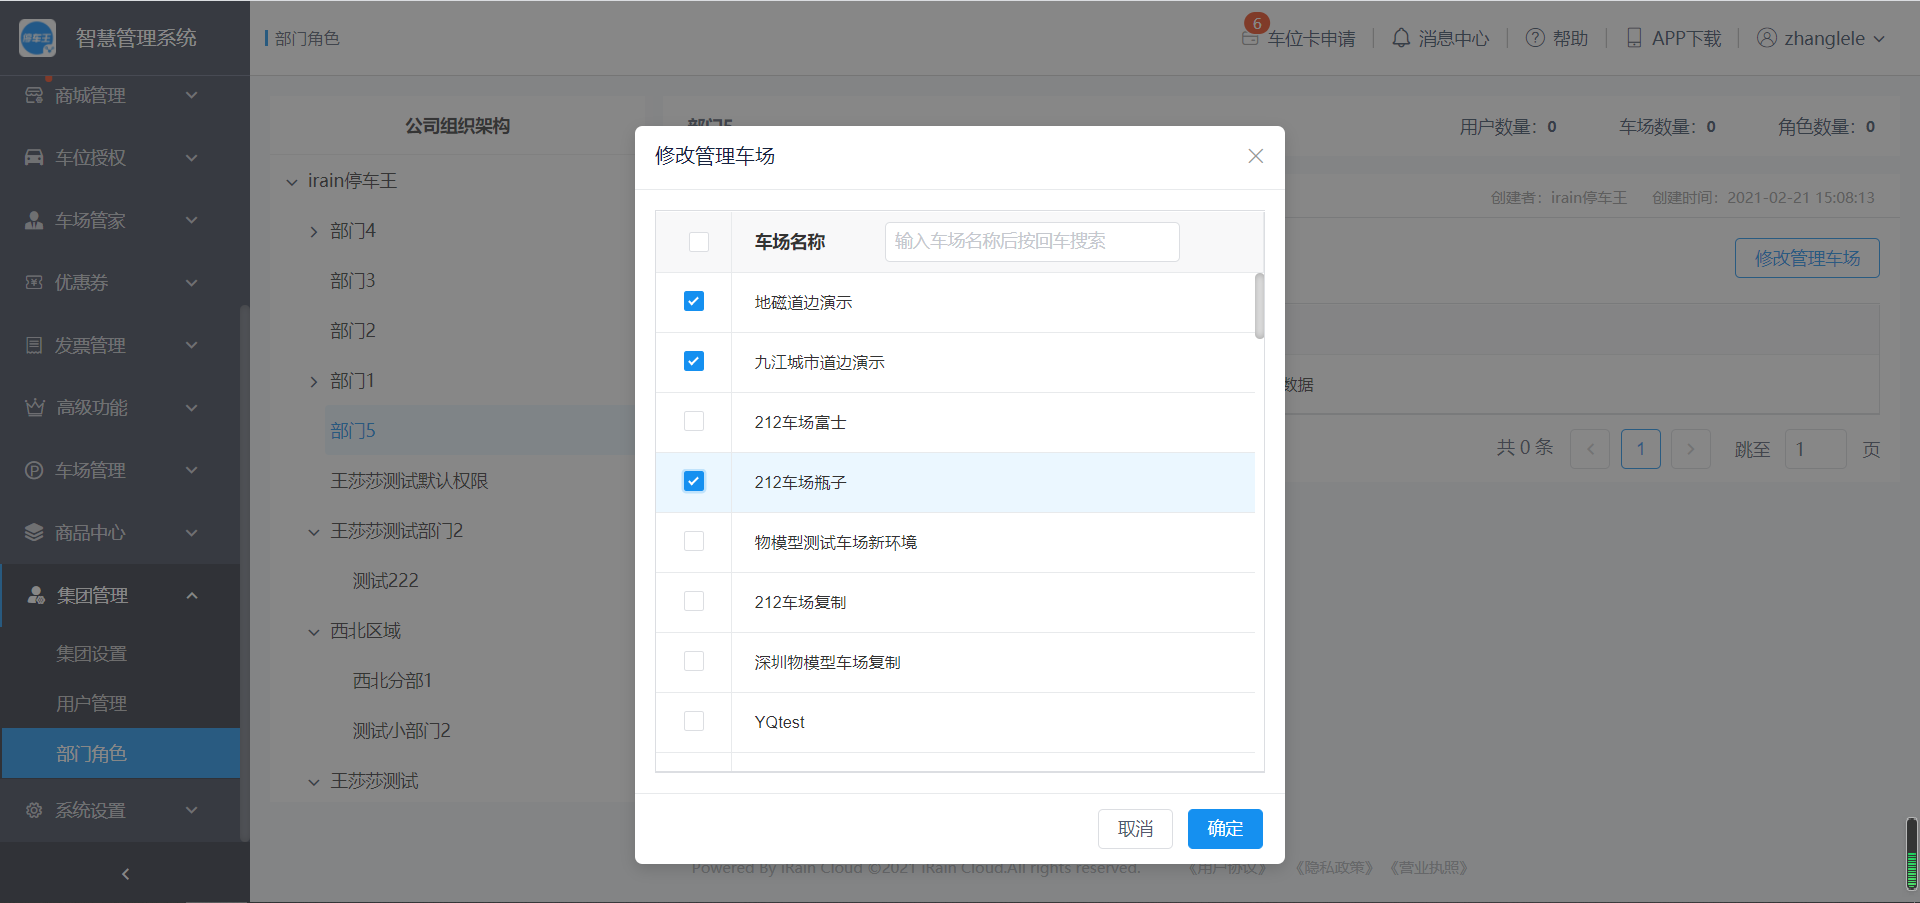1920x903 pixels.
Task: Check 物模型测试车场新环境 checkbox
Action: pyautogui.click(x=694, y=541)
